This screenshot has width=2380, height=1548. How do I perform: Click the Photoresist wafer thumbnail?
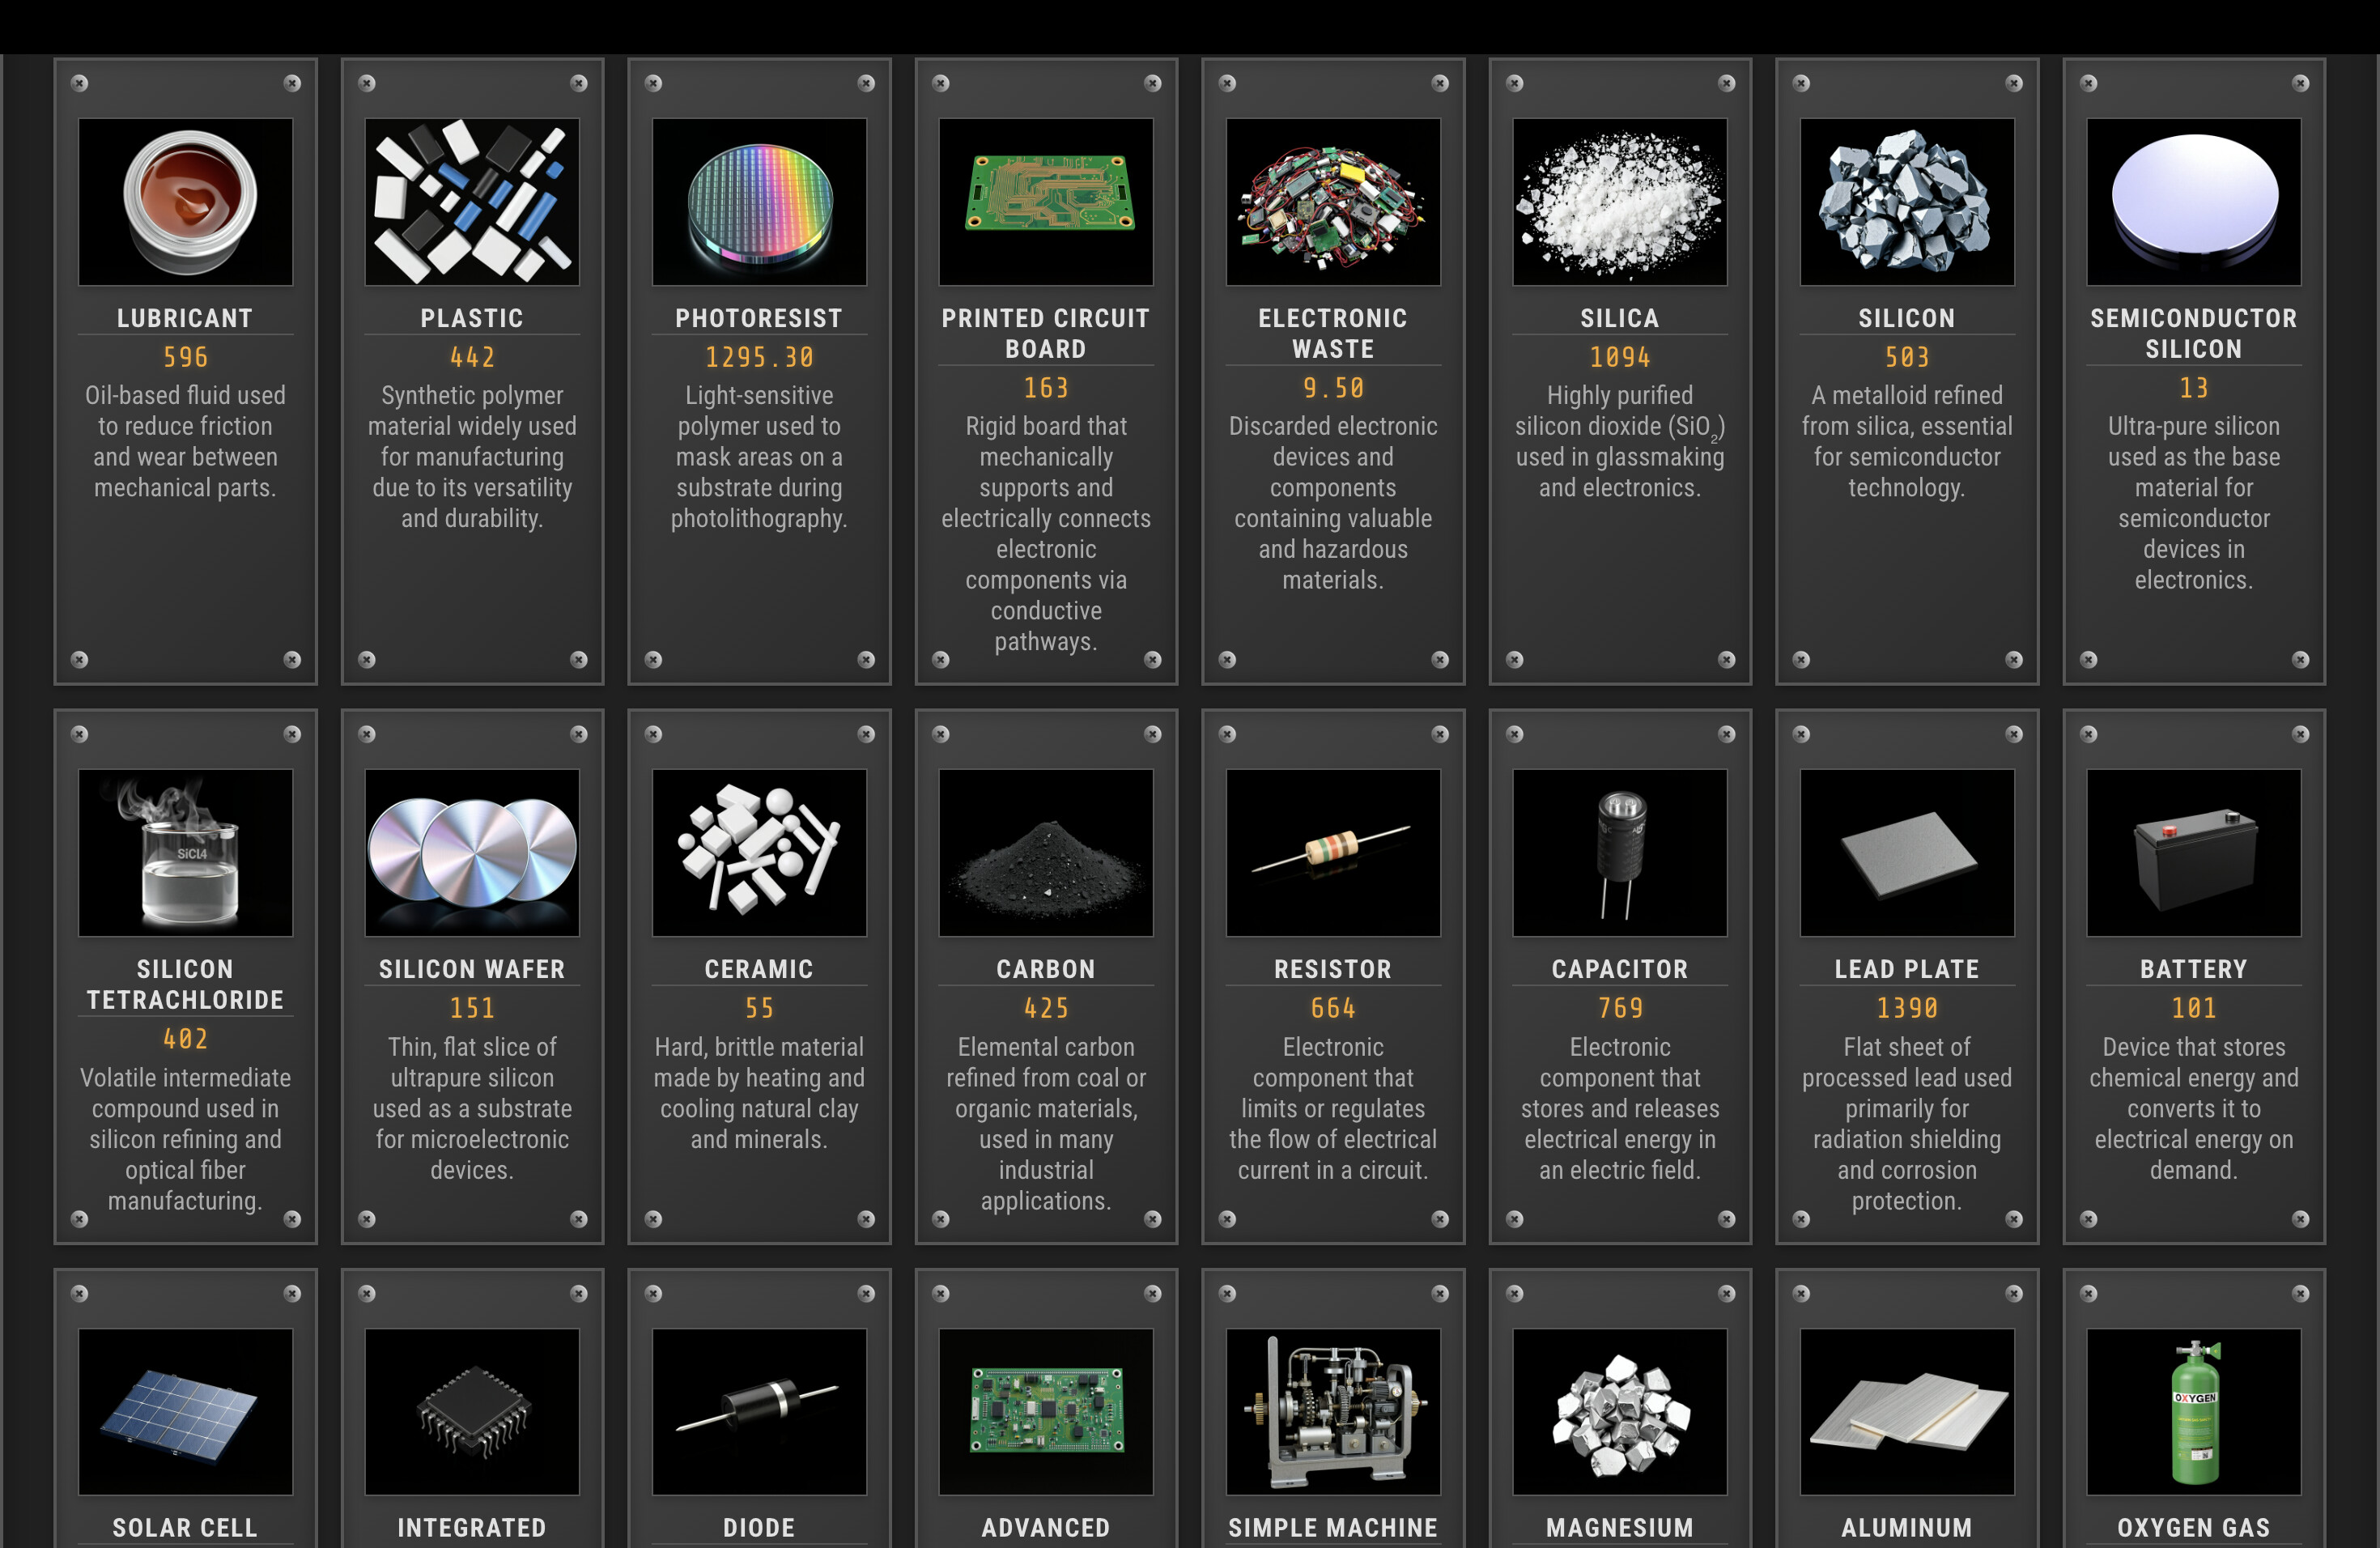tap(759, 202)
